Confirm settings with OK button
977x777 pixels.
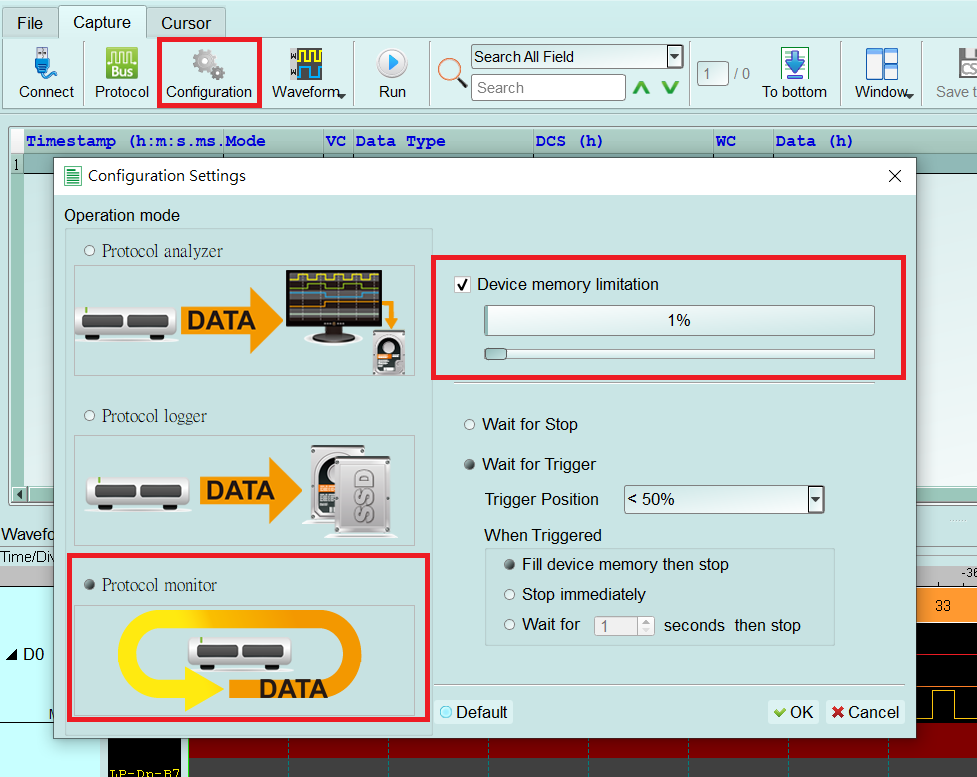click(793, 712)
